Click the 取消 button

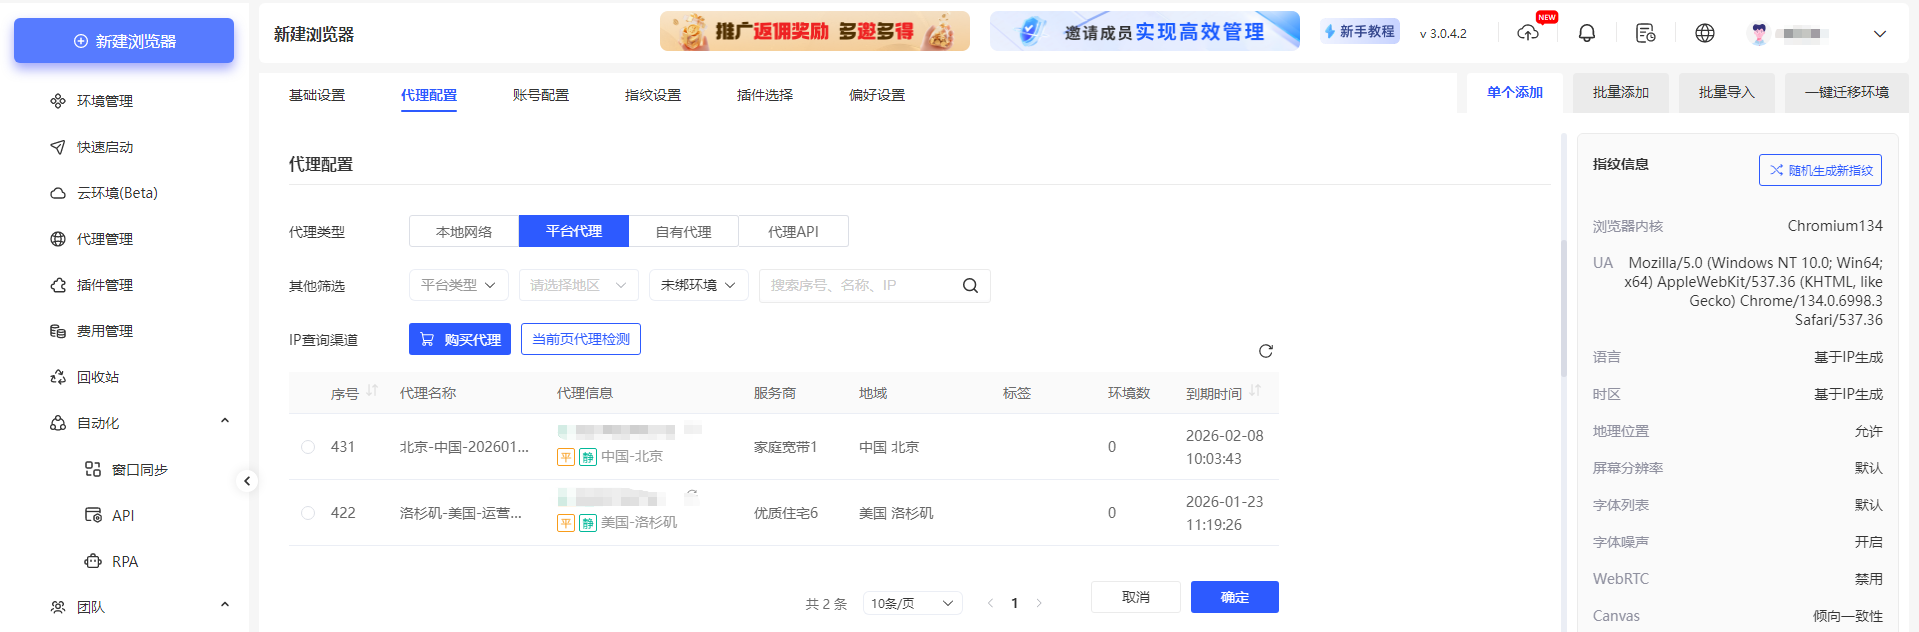click(x=1136, y=597)
